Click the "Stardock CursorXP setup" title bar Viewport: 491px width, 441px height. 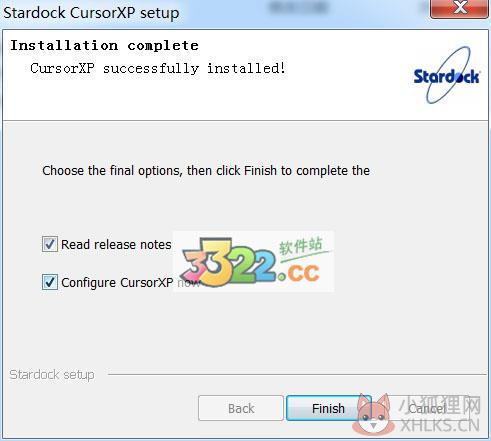[x=91, y=13]
